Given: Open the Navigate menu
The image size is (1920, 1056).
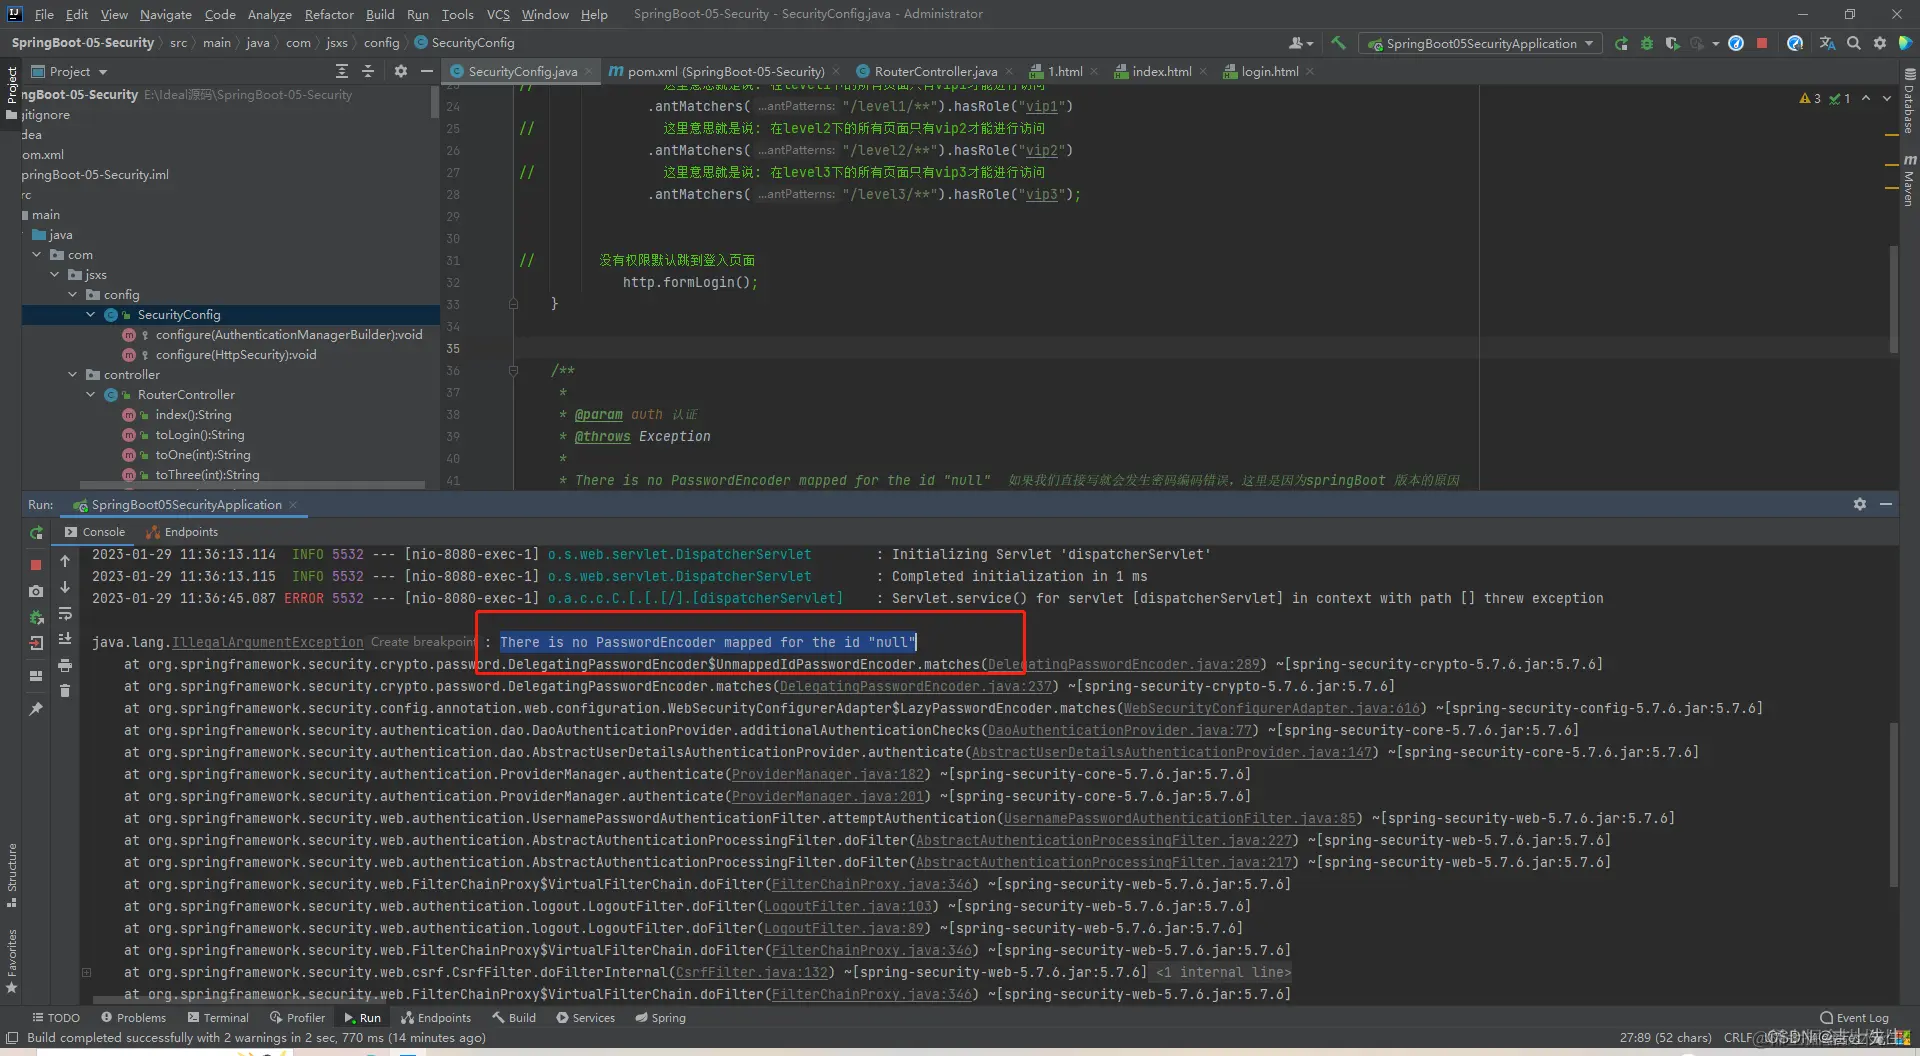Looking at the screenshot, I should point(166,14).
